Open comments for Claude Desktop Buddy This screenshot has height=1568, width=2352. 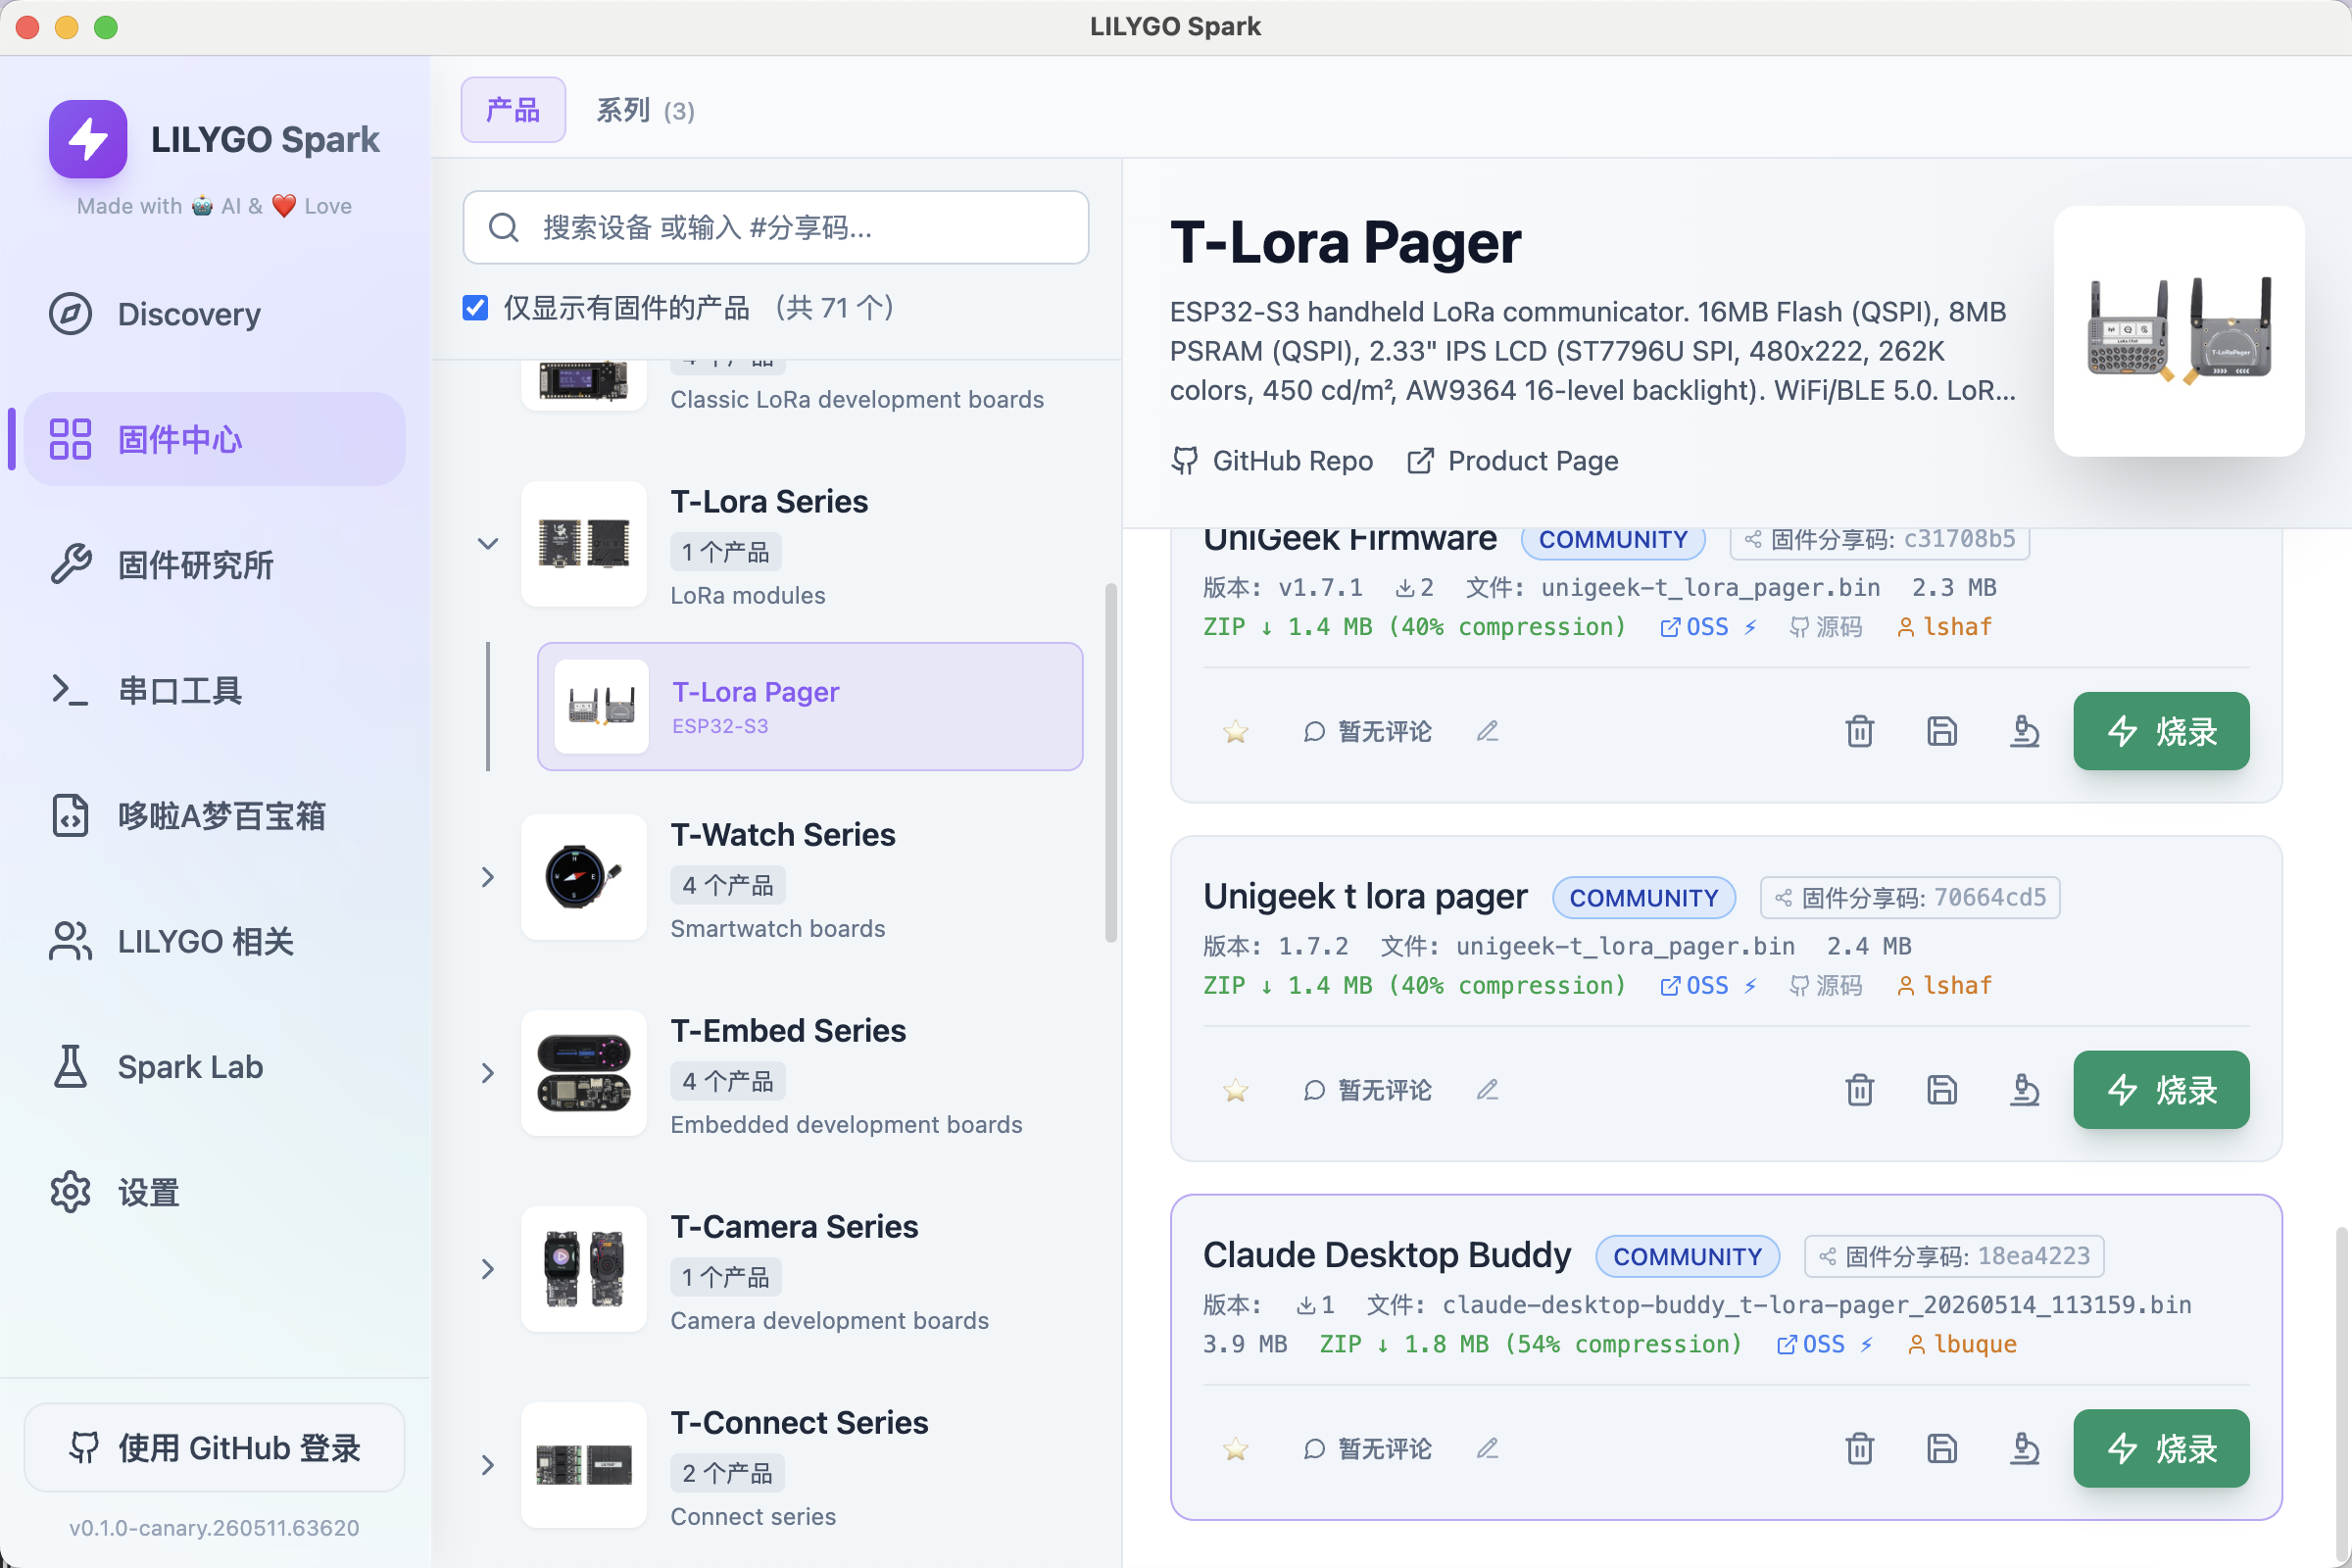[1367, 1449]
